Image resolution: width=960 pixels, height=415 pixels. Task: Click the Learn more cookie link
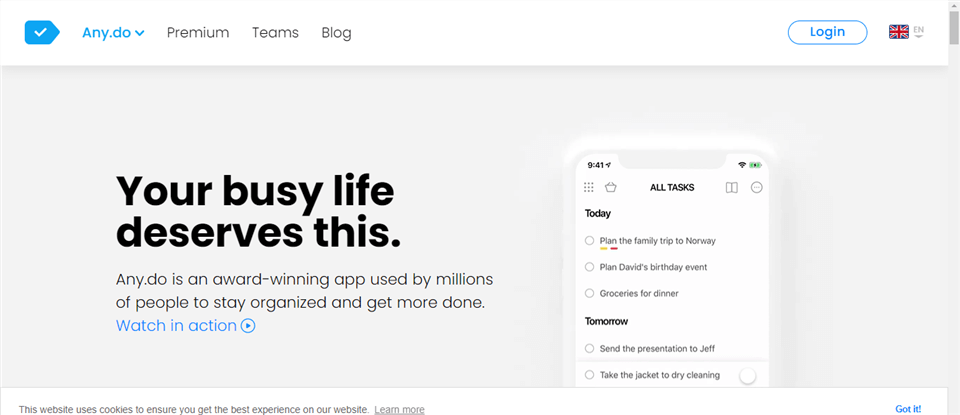click(399, 409)
